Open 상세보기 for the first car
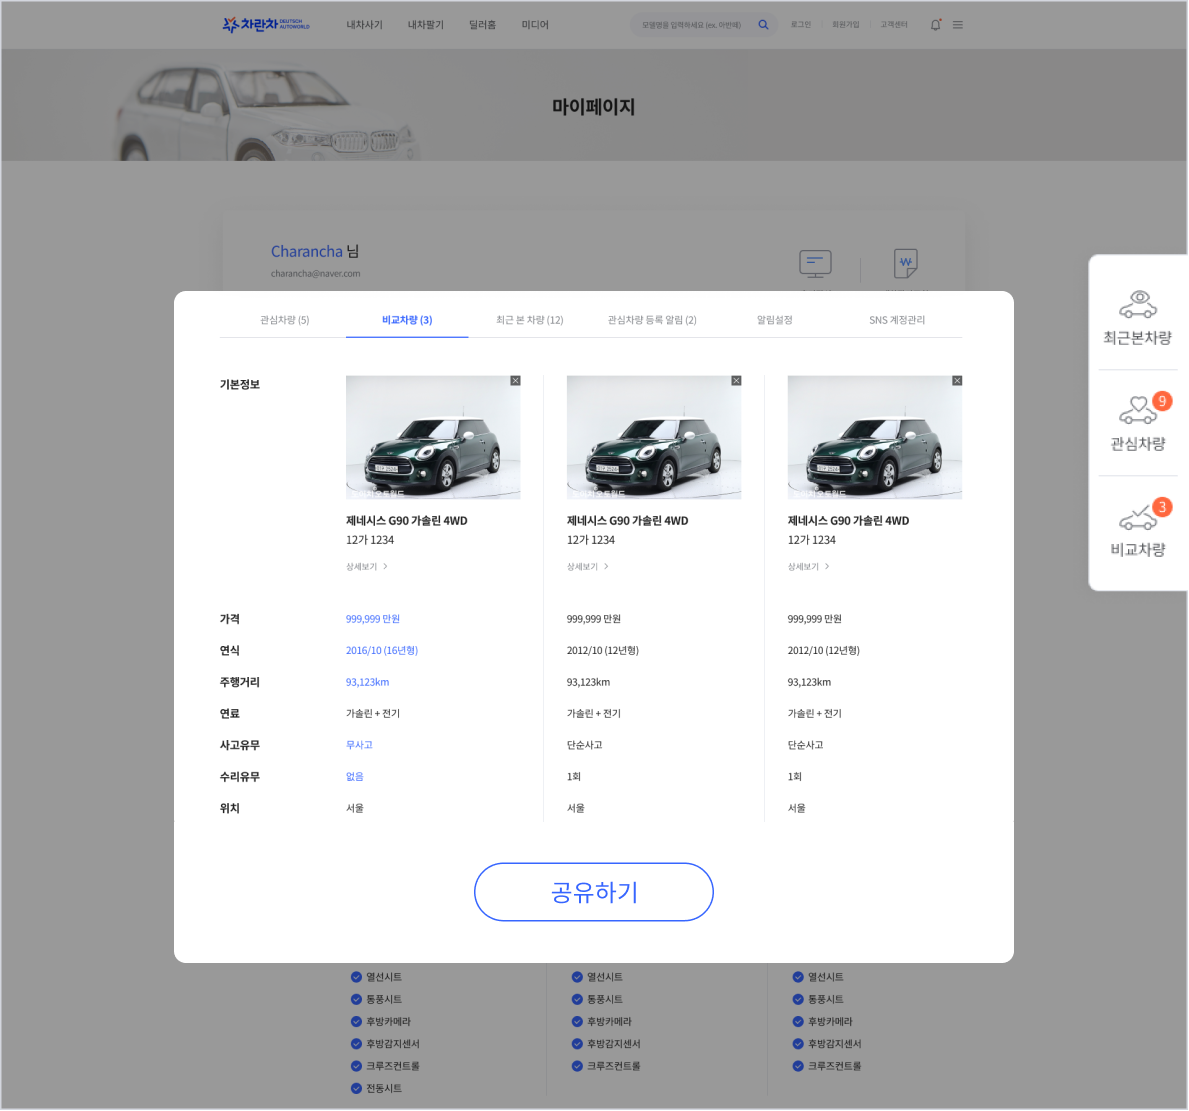The image size is (1189, 1111). click(367, 566)
